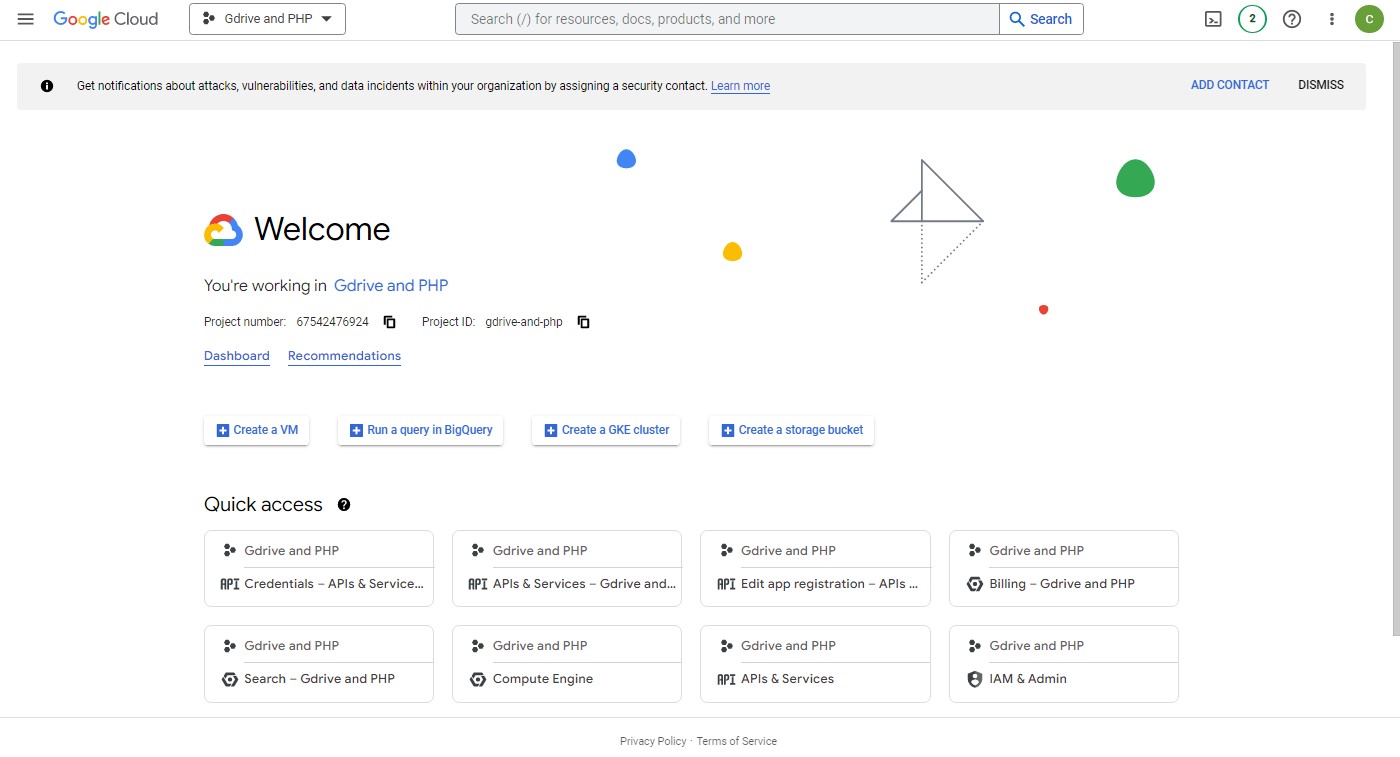Copy the project number

(x=390, y=322)
